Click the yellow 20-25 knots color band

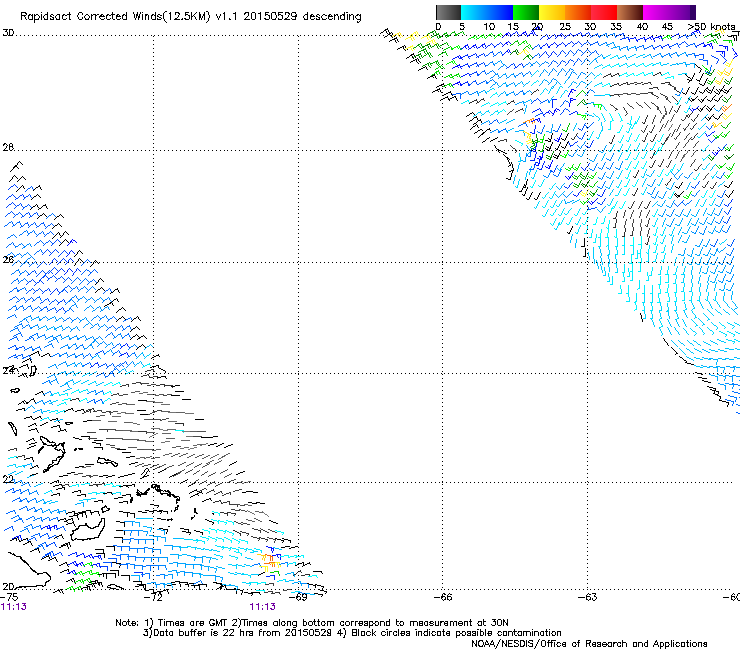[x=552, y=12]
